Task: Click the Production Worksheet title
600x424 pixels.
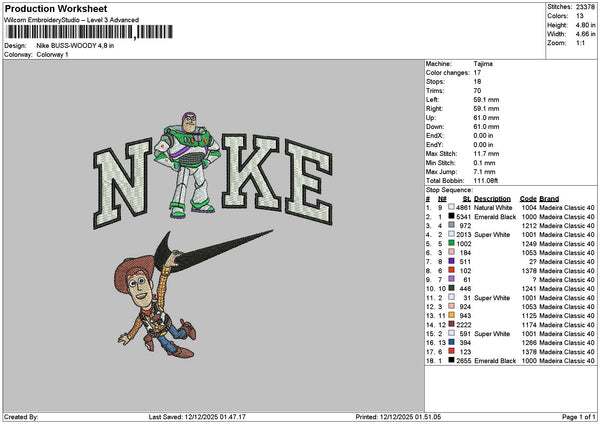Action: (x=56, y=8)
